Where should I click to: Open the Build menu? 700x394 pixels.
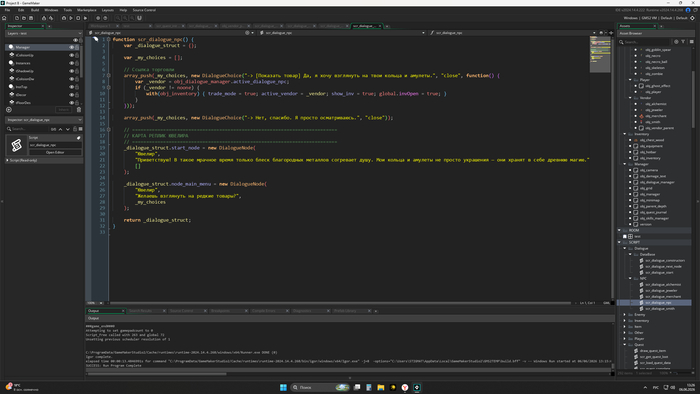click(x=35, y=10)
